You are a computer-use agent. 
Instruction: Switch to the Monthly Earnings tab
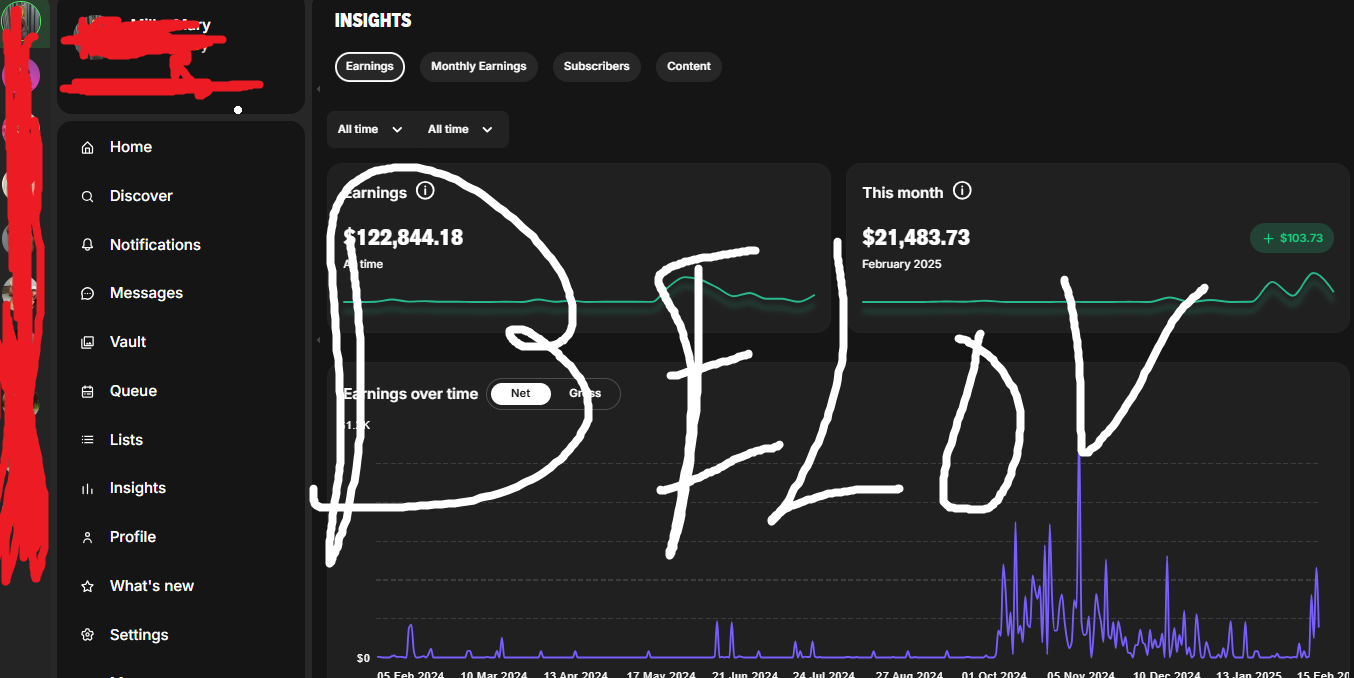[x=478, y=67]
